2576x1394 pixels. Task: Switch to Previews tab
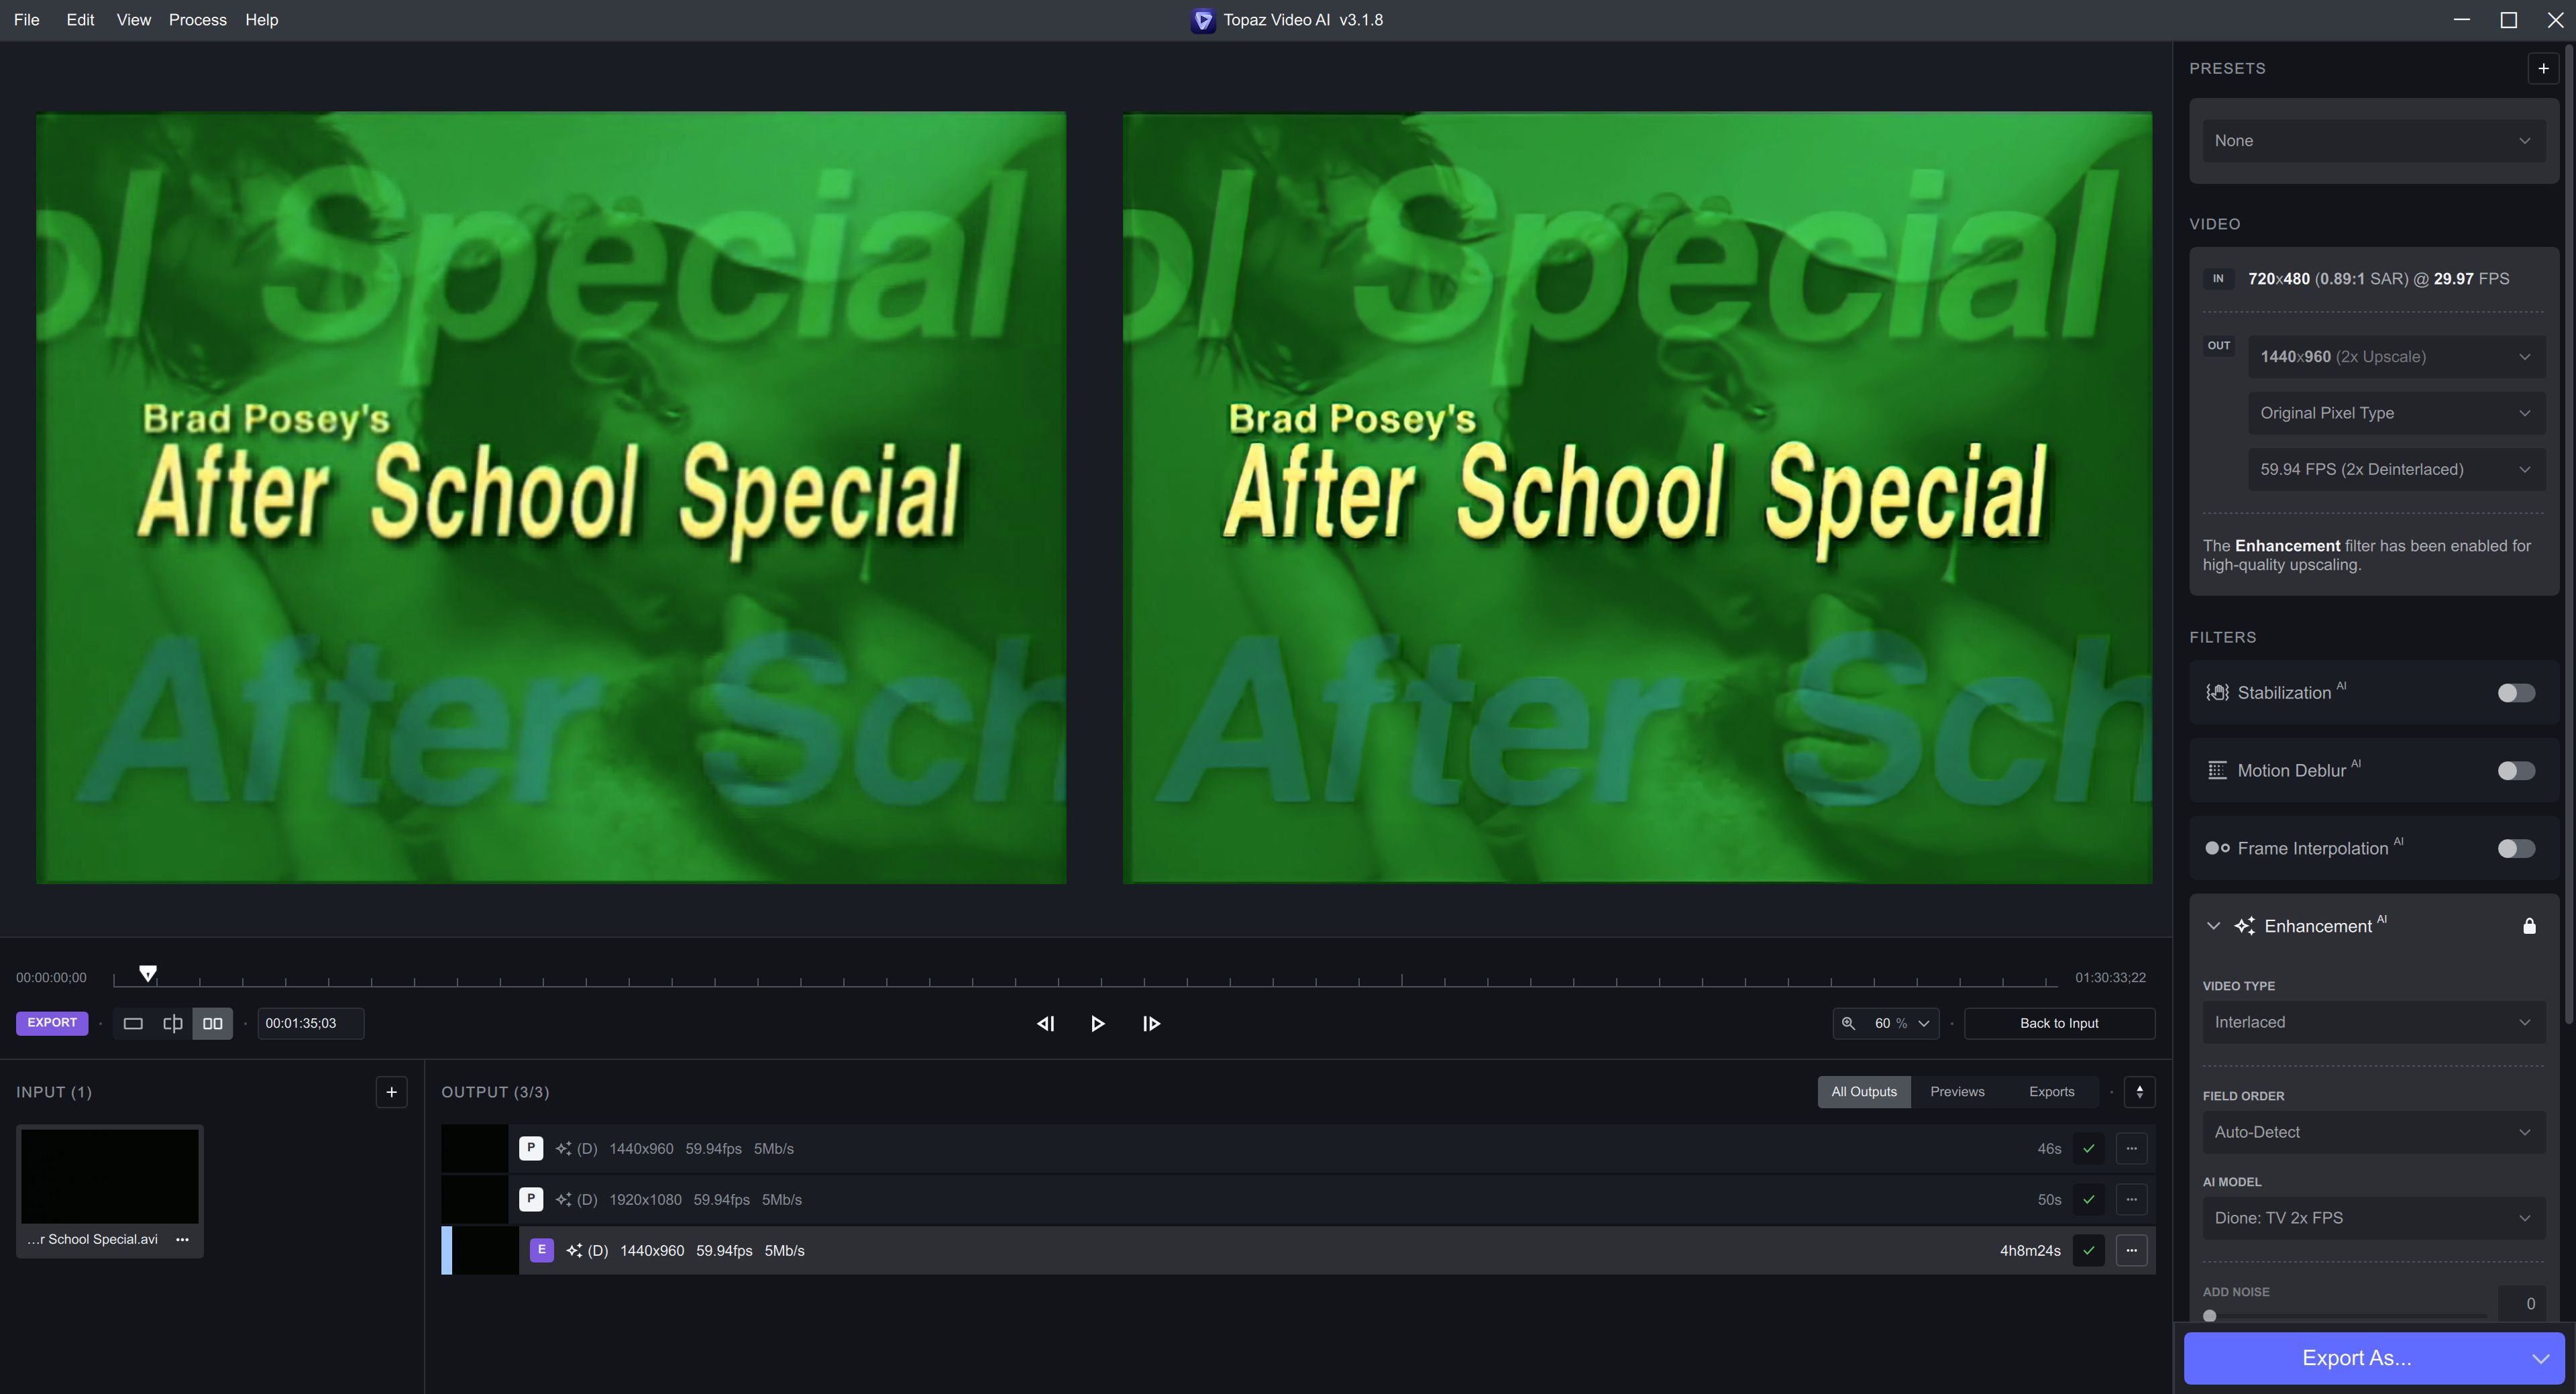(x=1957, y=1092)
